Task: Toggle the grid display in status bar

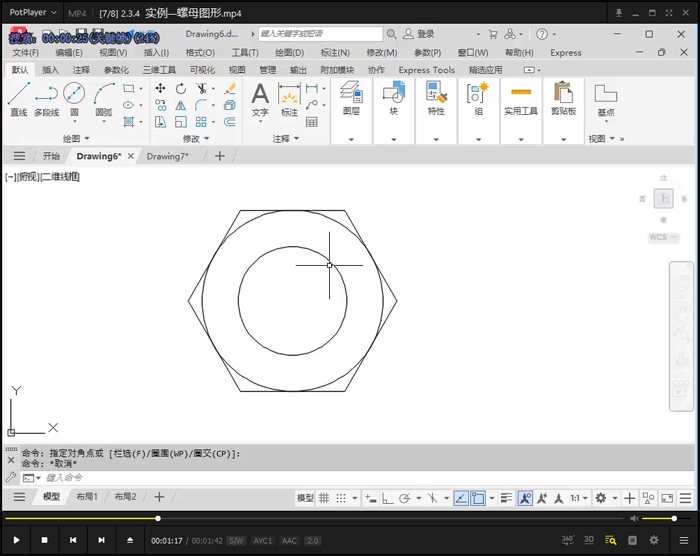Action: (x=324, y=498)
